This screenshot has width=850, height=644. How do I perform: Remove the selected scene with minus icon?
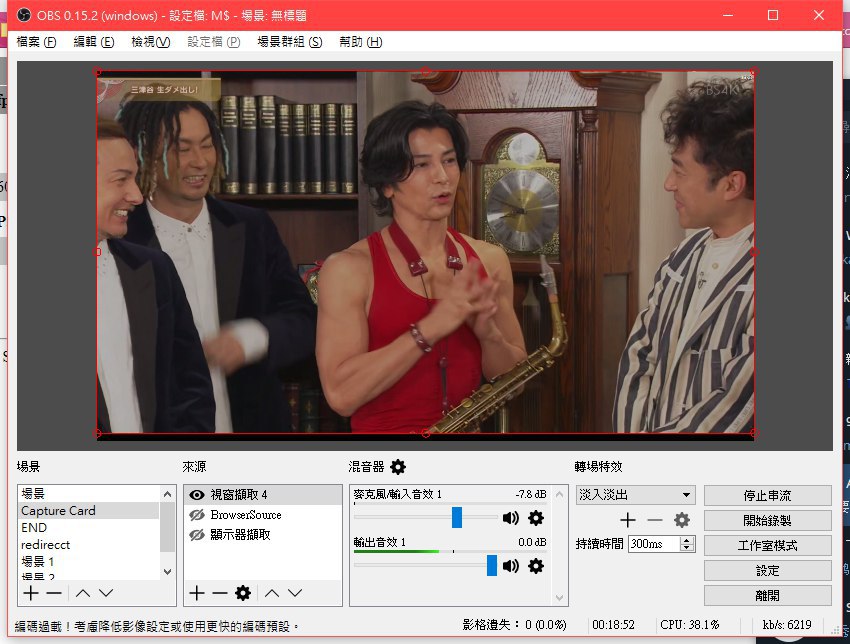(54, 593)
